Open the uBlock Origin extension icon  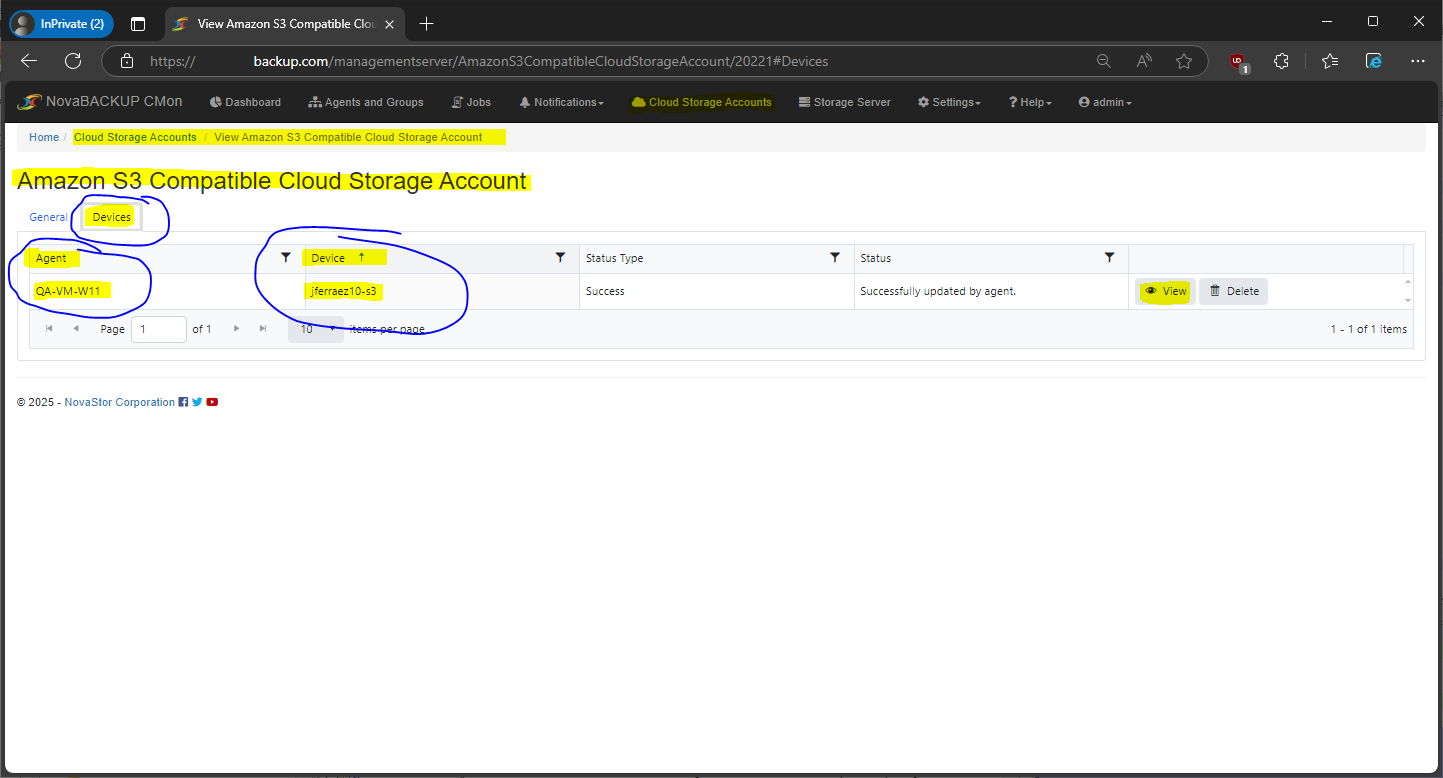(1239, 62)
